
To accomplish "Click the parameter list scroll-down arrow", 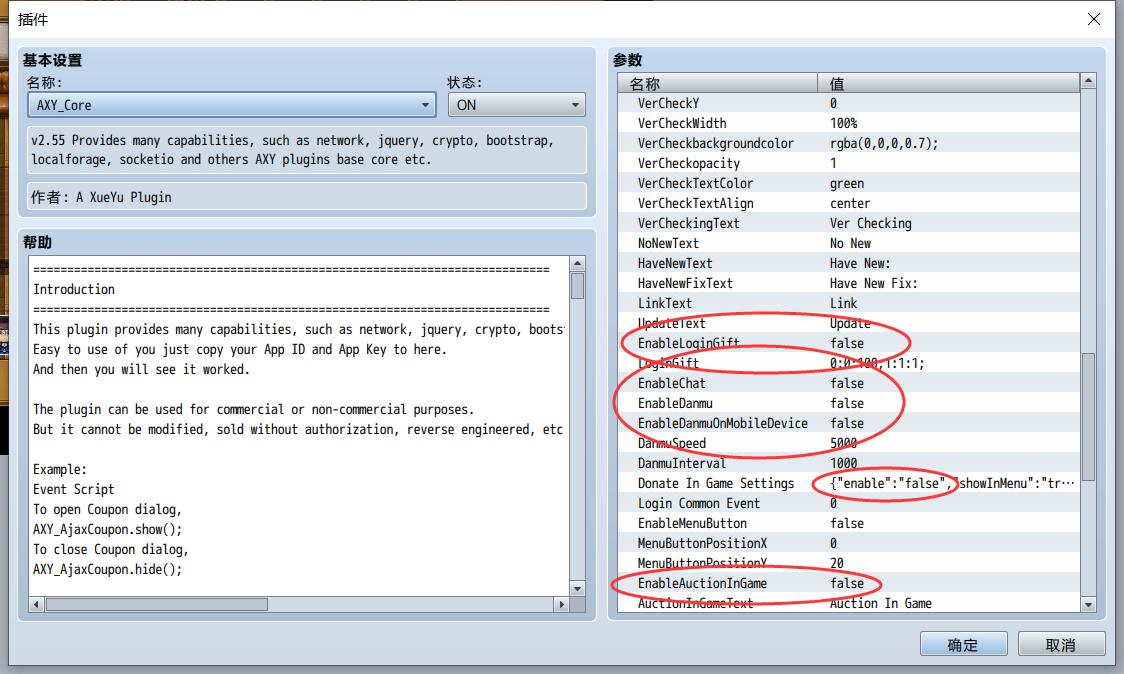I will 1088,604.
